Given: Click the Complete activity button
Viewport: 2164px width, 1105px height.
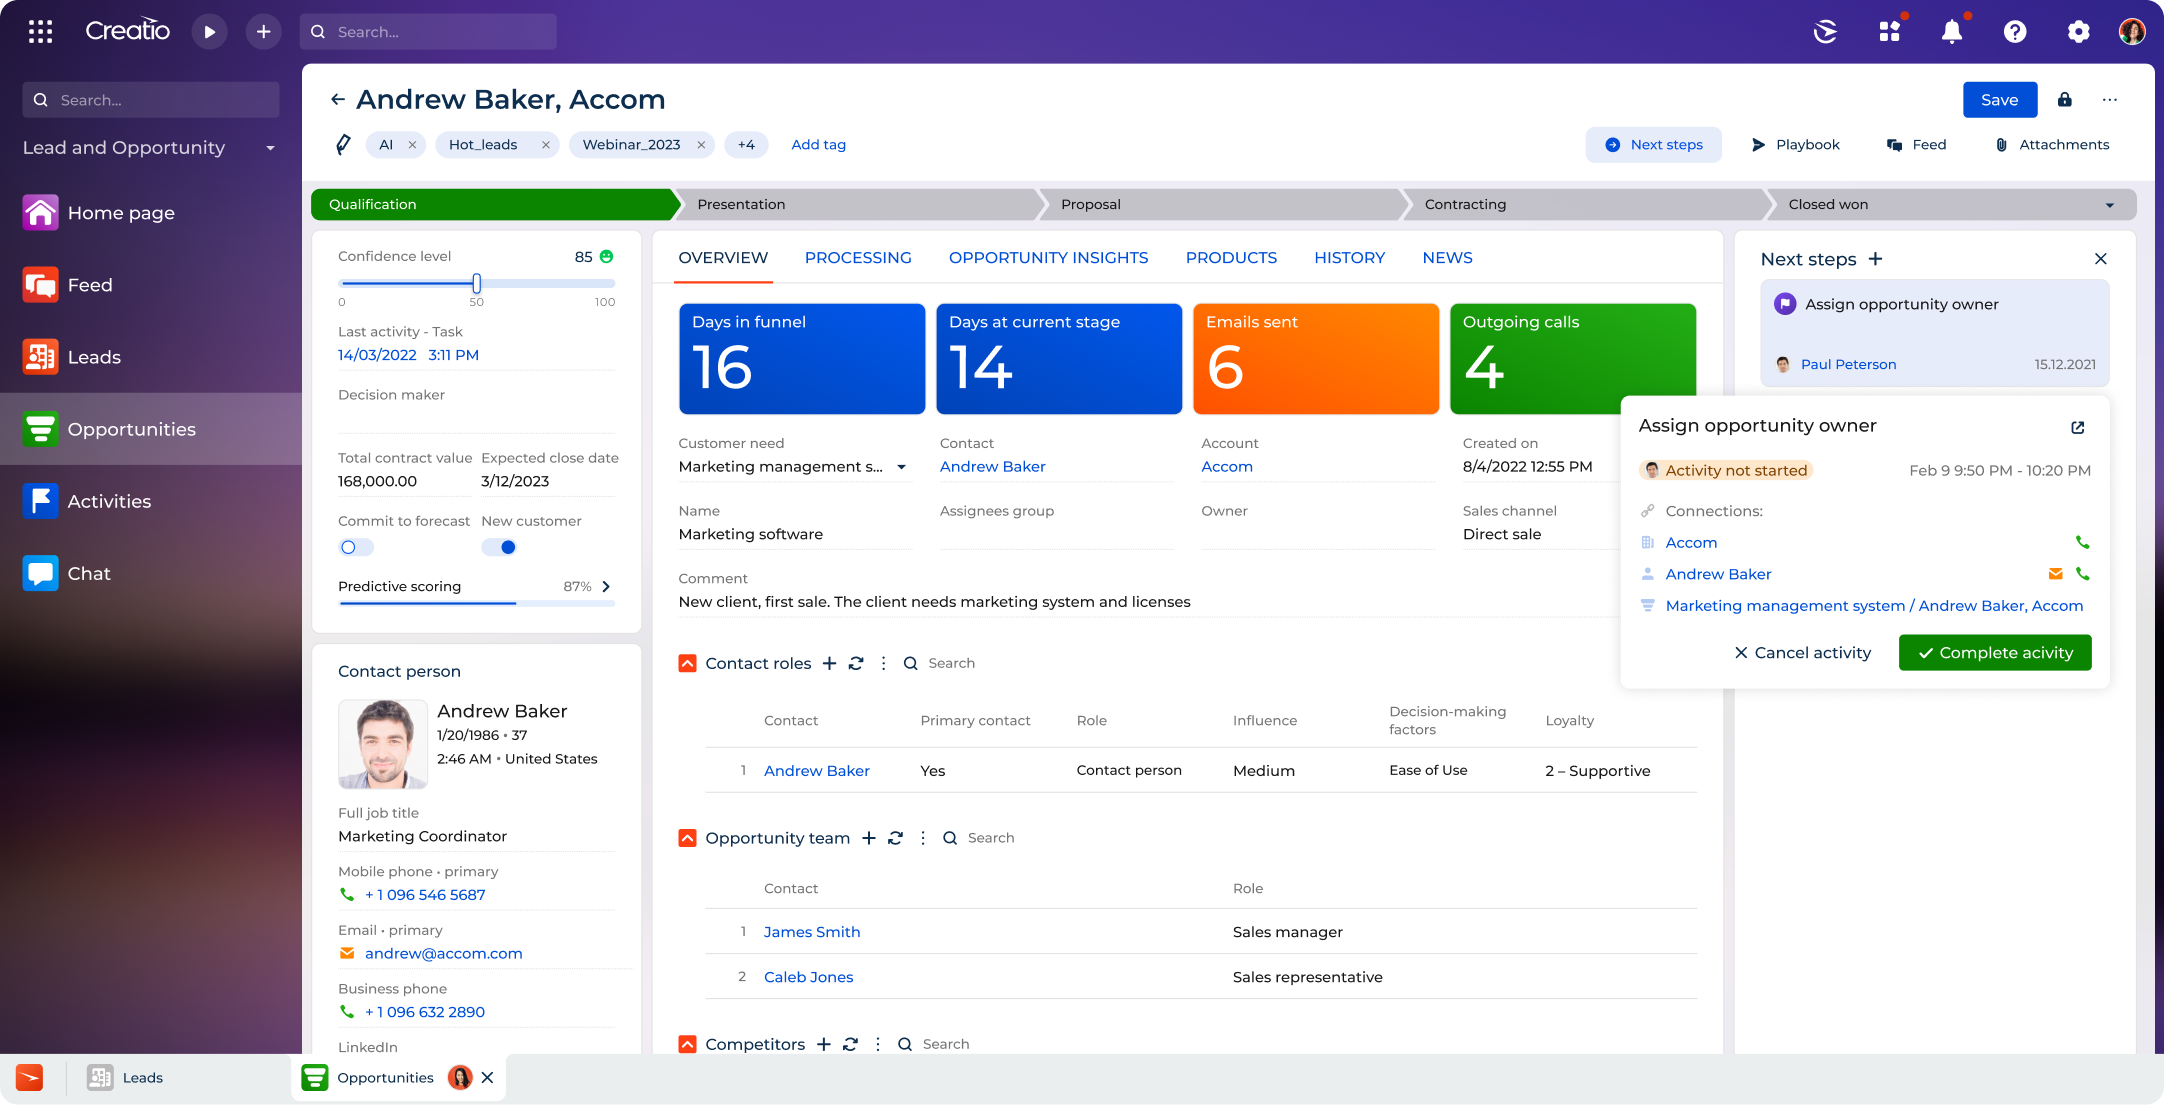Looking at the screenshot, I should (1994, 652).
